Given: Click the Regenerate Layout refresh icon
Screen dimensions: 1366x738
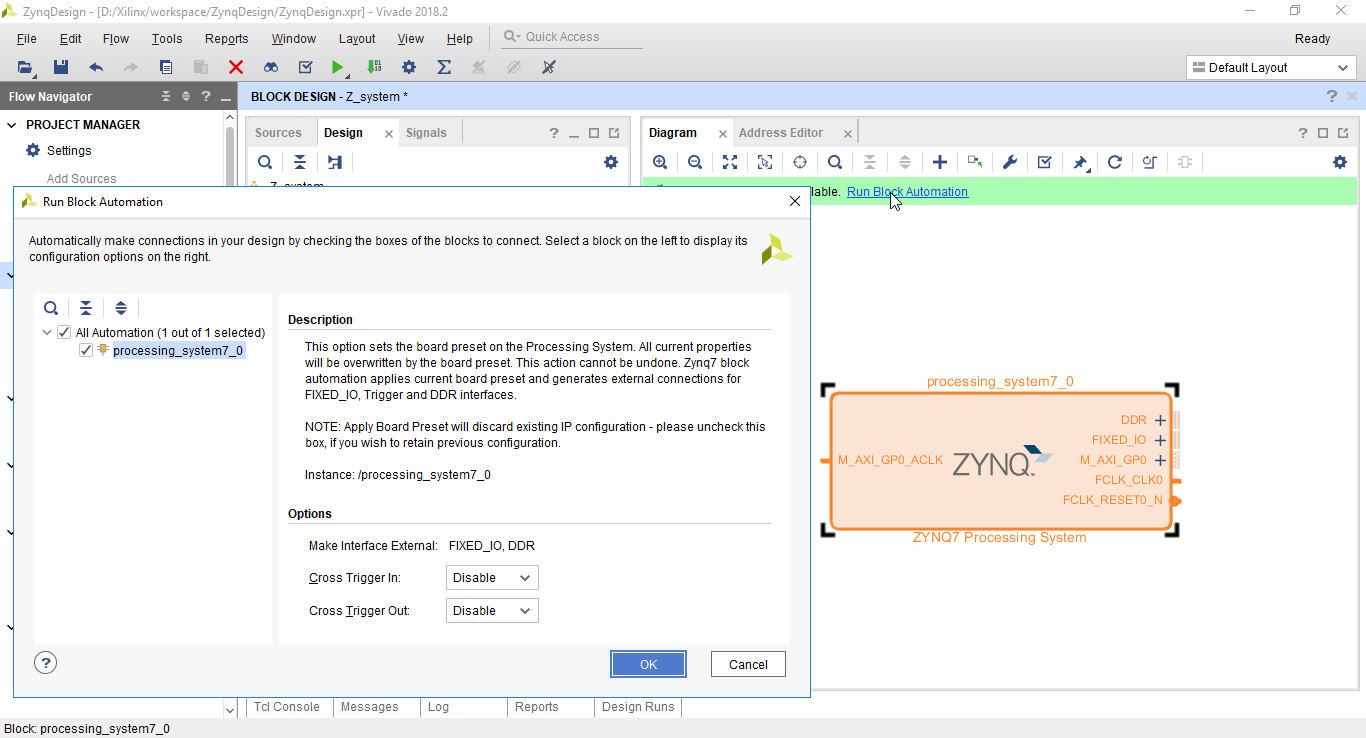Looking at the screenshot, I should pos(1115,162).
